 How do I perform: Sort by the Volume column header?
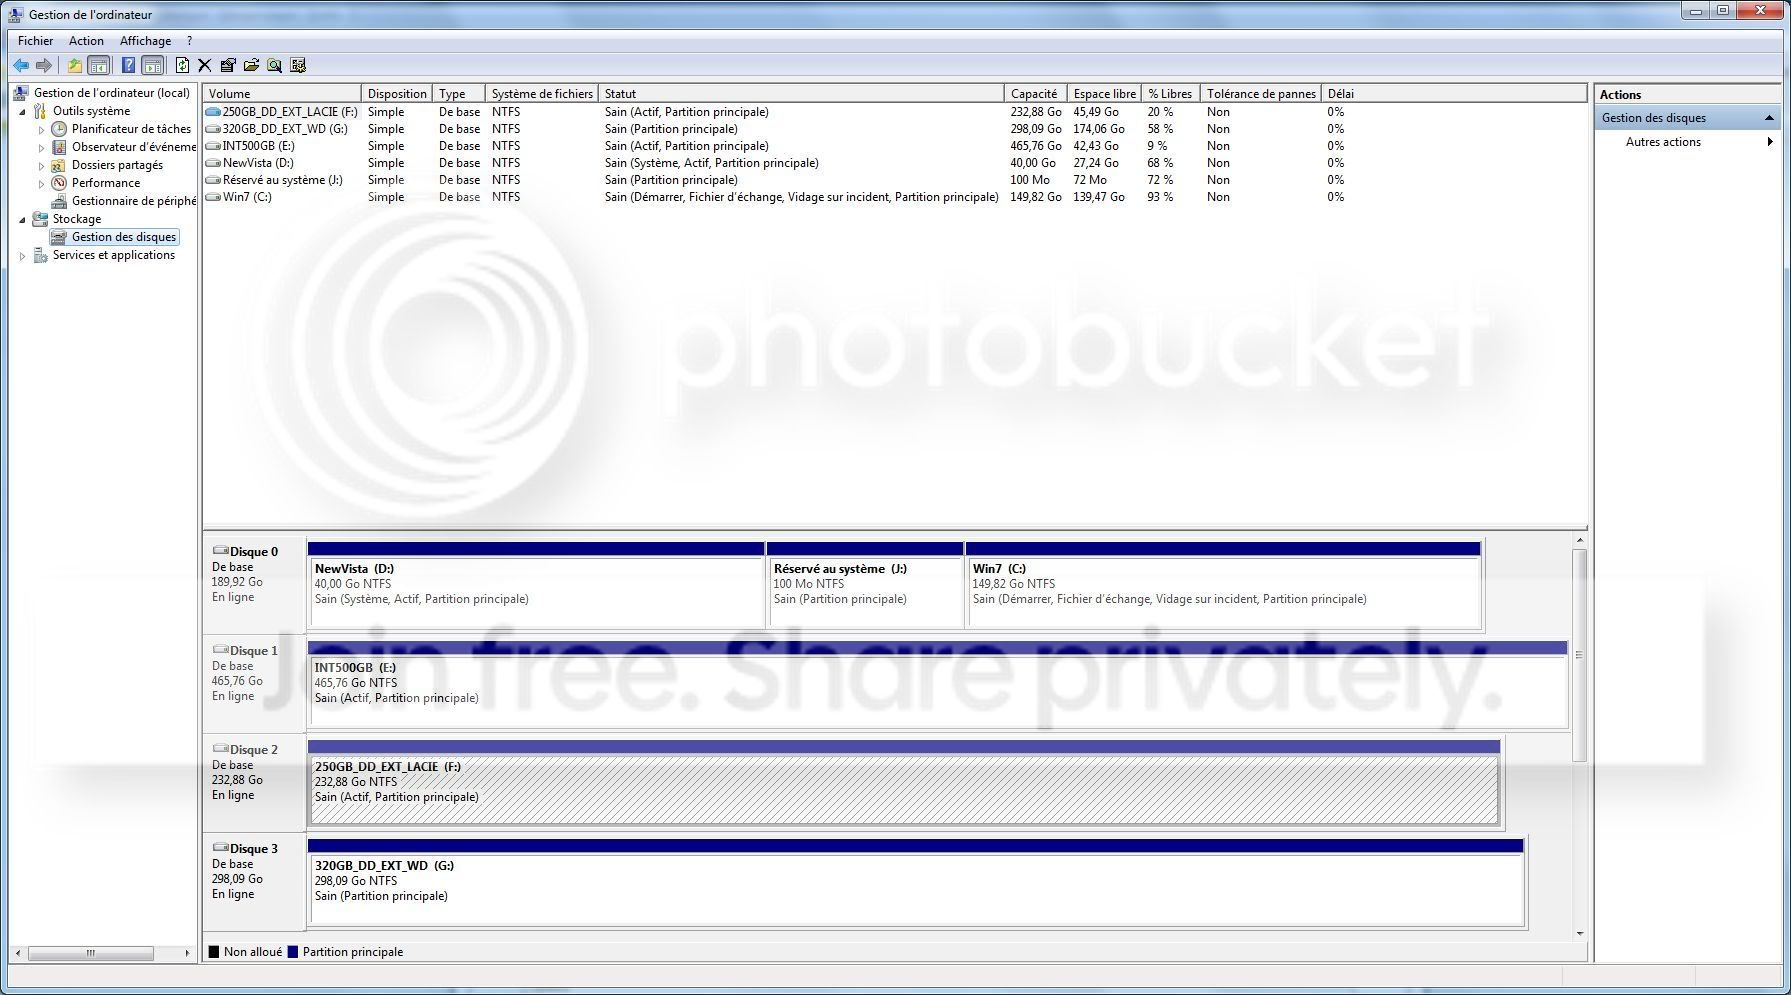pos(282,93)
